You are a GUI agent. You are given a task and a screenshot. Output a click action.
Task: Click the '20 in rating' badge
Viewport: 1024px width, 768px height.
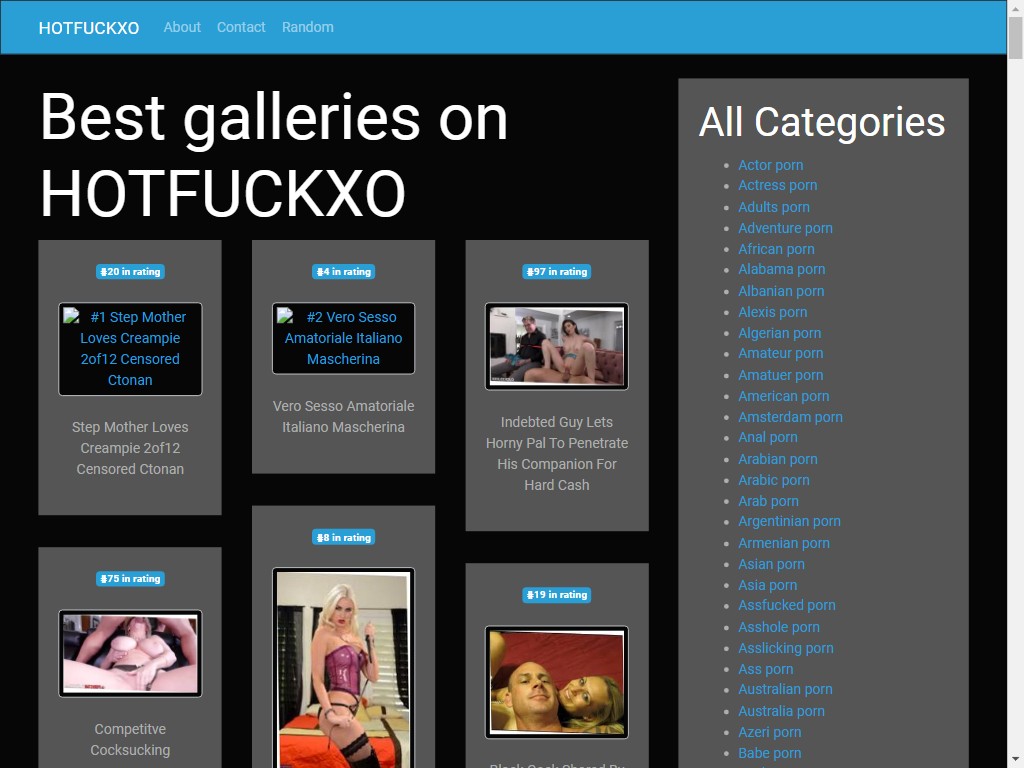pos(130,272)
